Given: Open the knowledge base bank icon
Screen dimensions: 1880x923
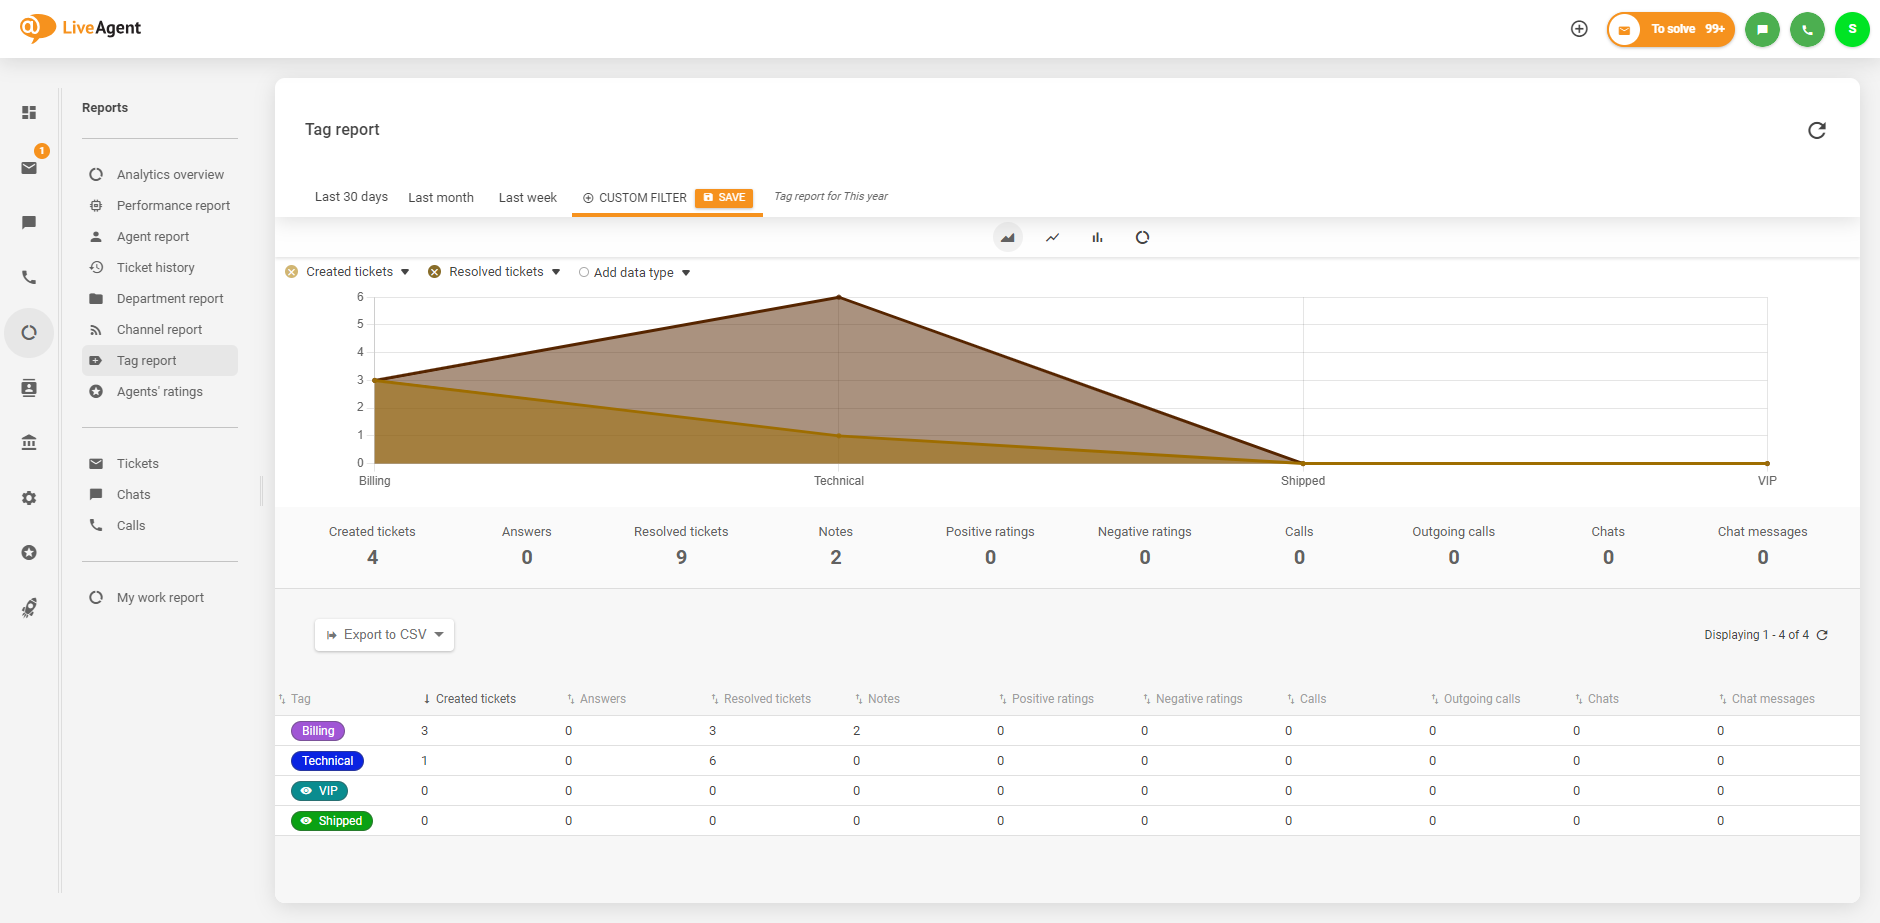Looking at the screenshot, I should pyautogui.click(x=29, y=443).
